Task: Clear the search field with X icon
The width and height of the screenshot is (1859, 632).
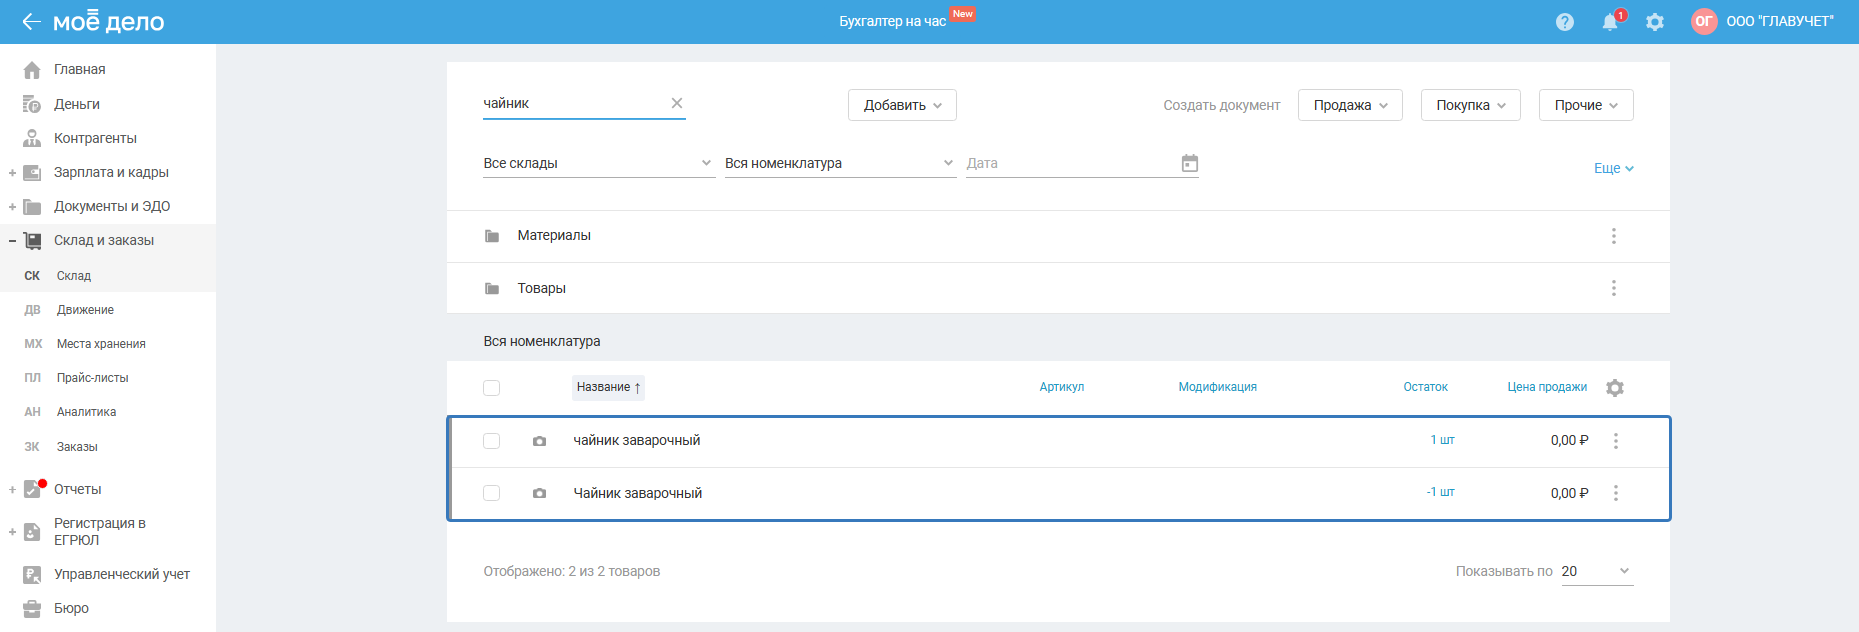Action: (677, 103)
